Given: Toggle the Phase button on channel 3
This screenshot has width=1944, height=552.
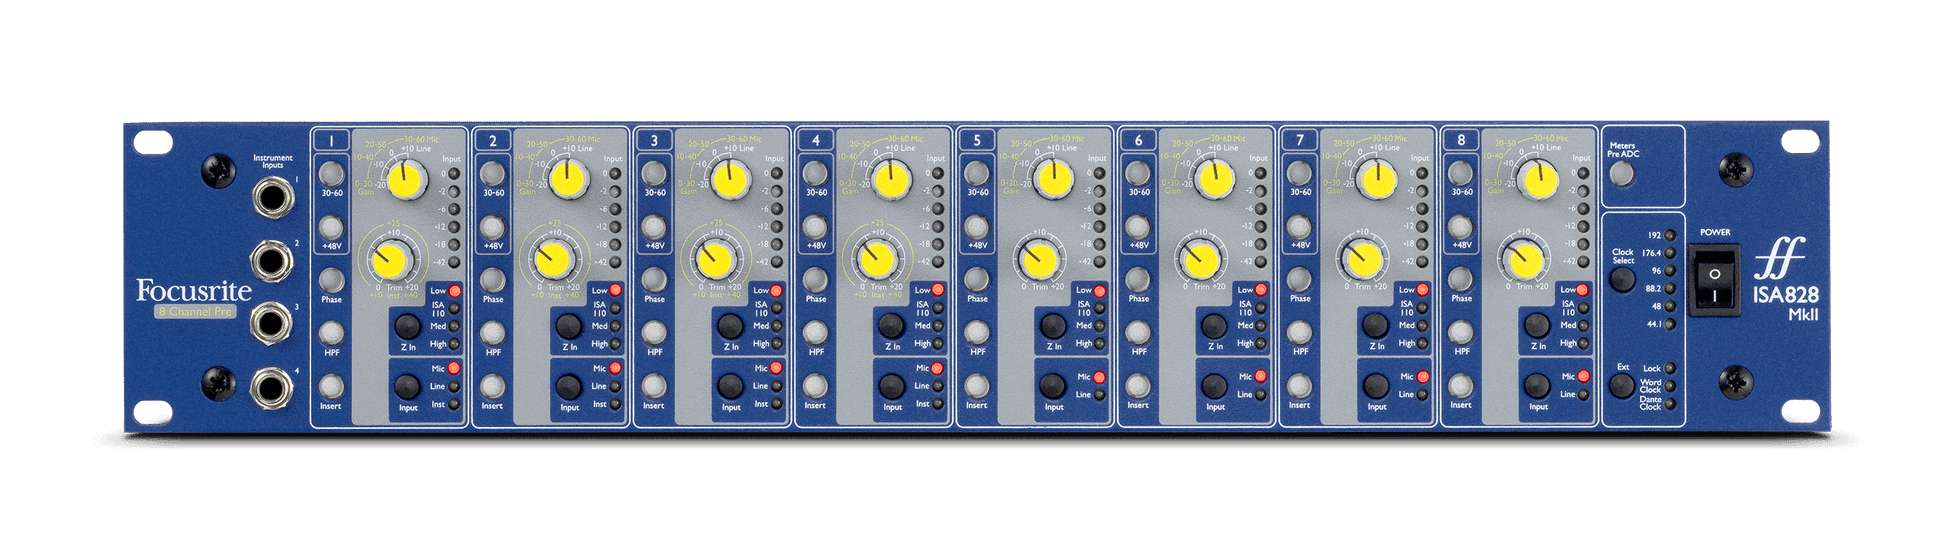Looking at the screenshot, I should point(654,280).
